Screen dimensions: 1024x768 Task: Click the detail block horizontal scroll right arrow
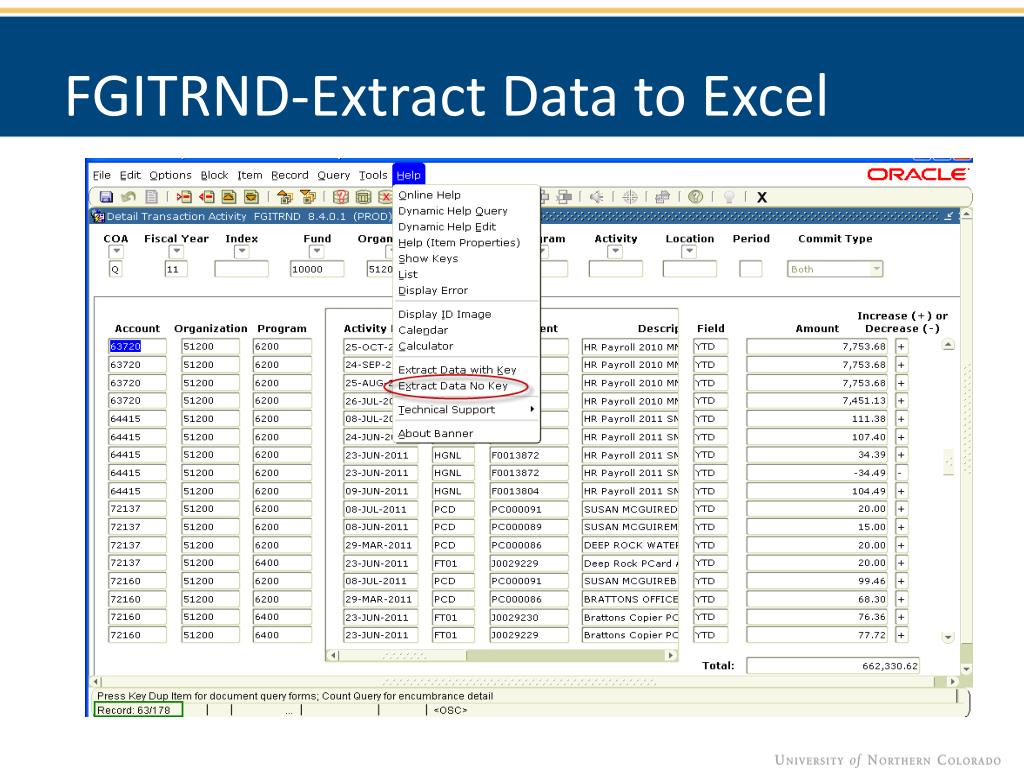pos(671,655)
